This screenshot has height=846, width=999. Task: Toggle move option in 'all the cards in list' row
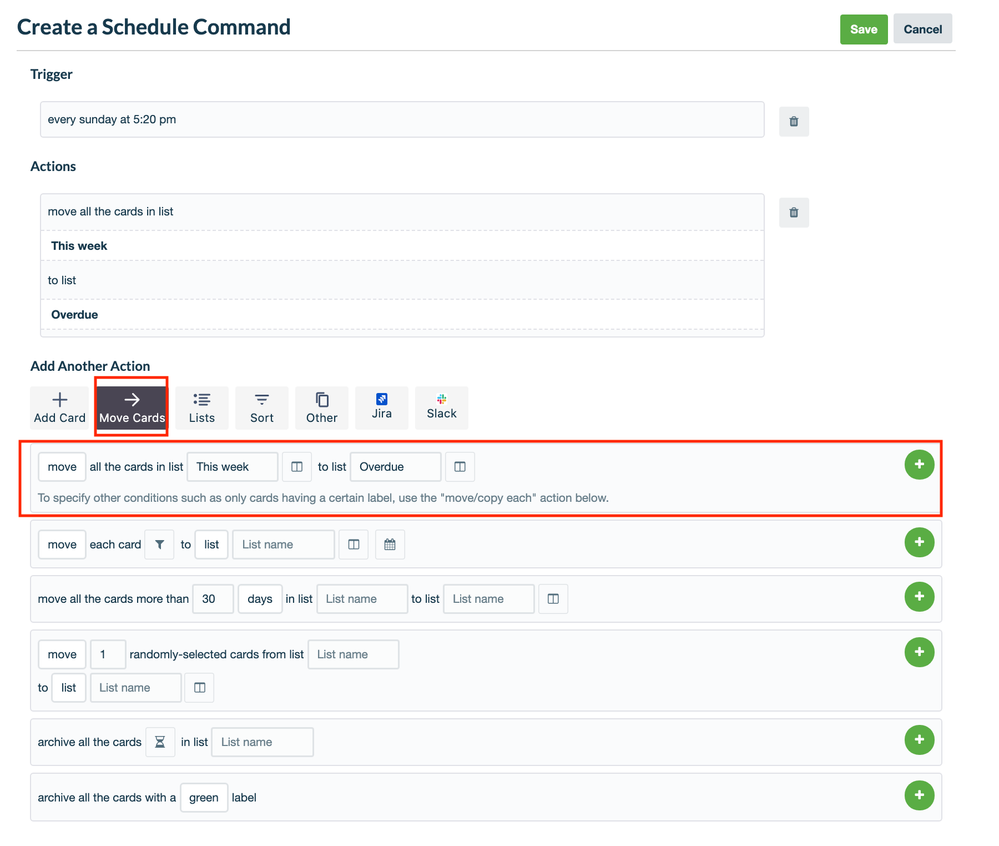point(62,467)
